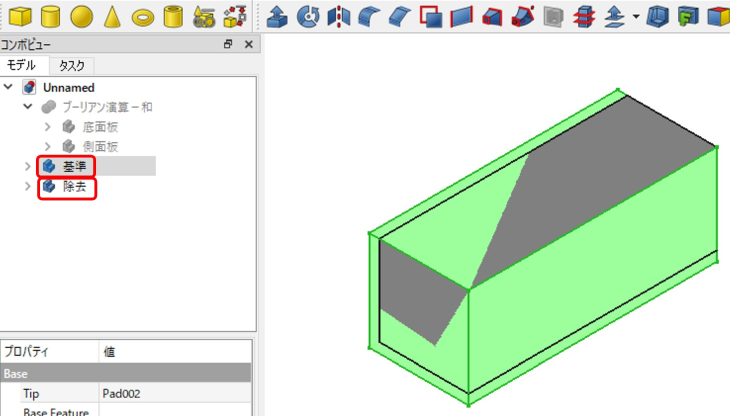This screenshot has width=730, height=416.
Task: Select the Chamfer tool
Action: [400, 17]
